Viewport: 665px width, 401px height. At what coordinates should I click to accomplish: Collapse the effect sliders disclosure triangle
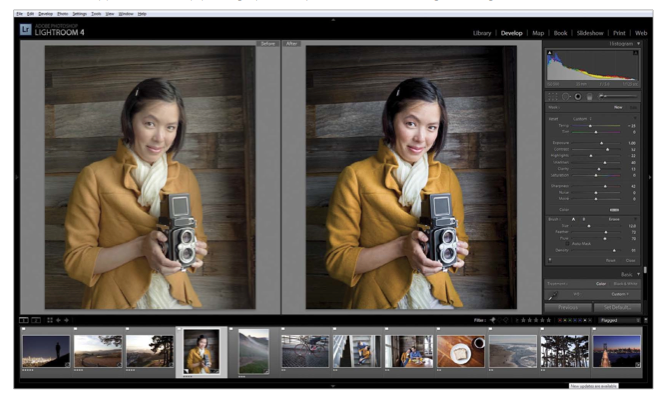(635, 118)
